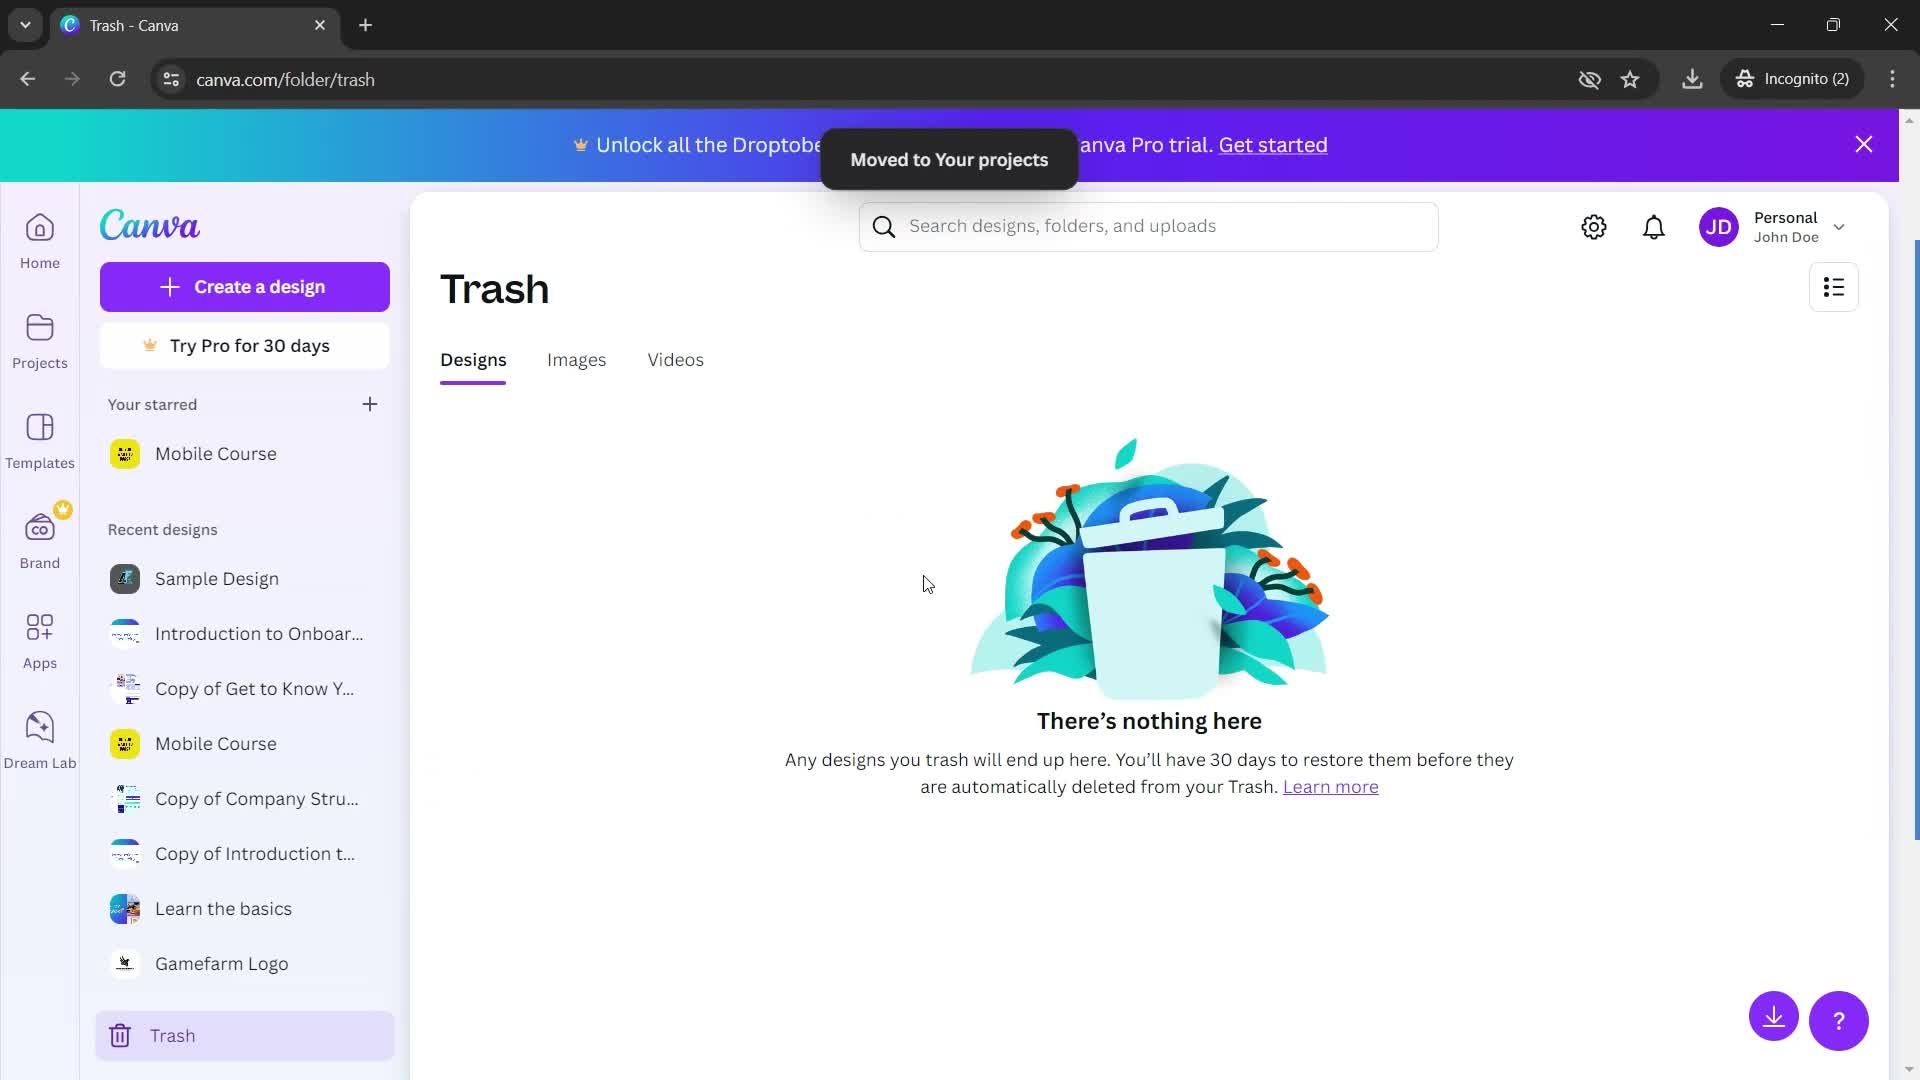Image resolution: width=1920 pixels, height=1080 pixels.
Task: Close the Trash - Canva tab
Action: (x=320, y=25)
